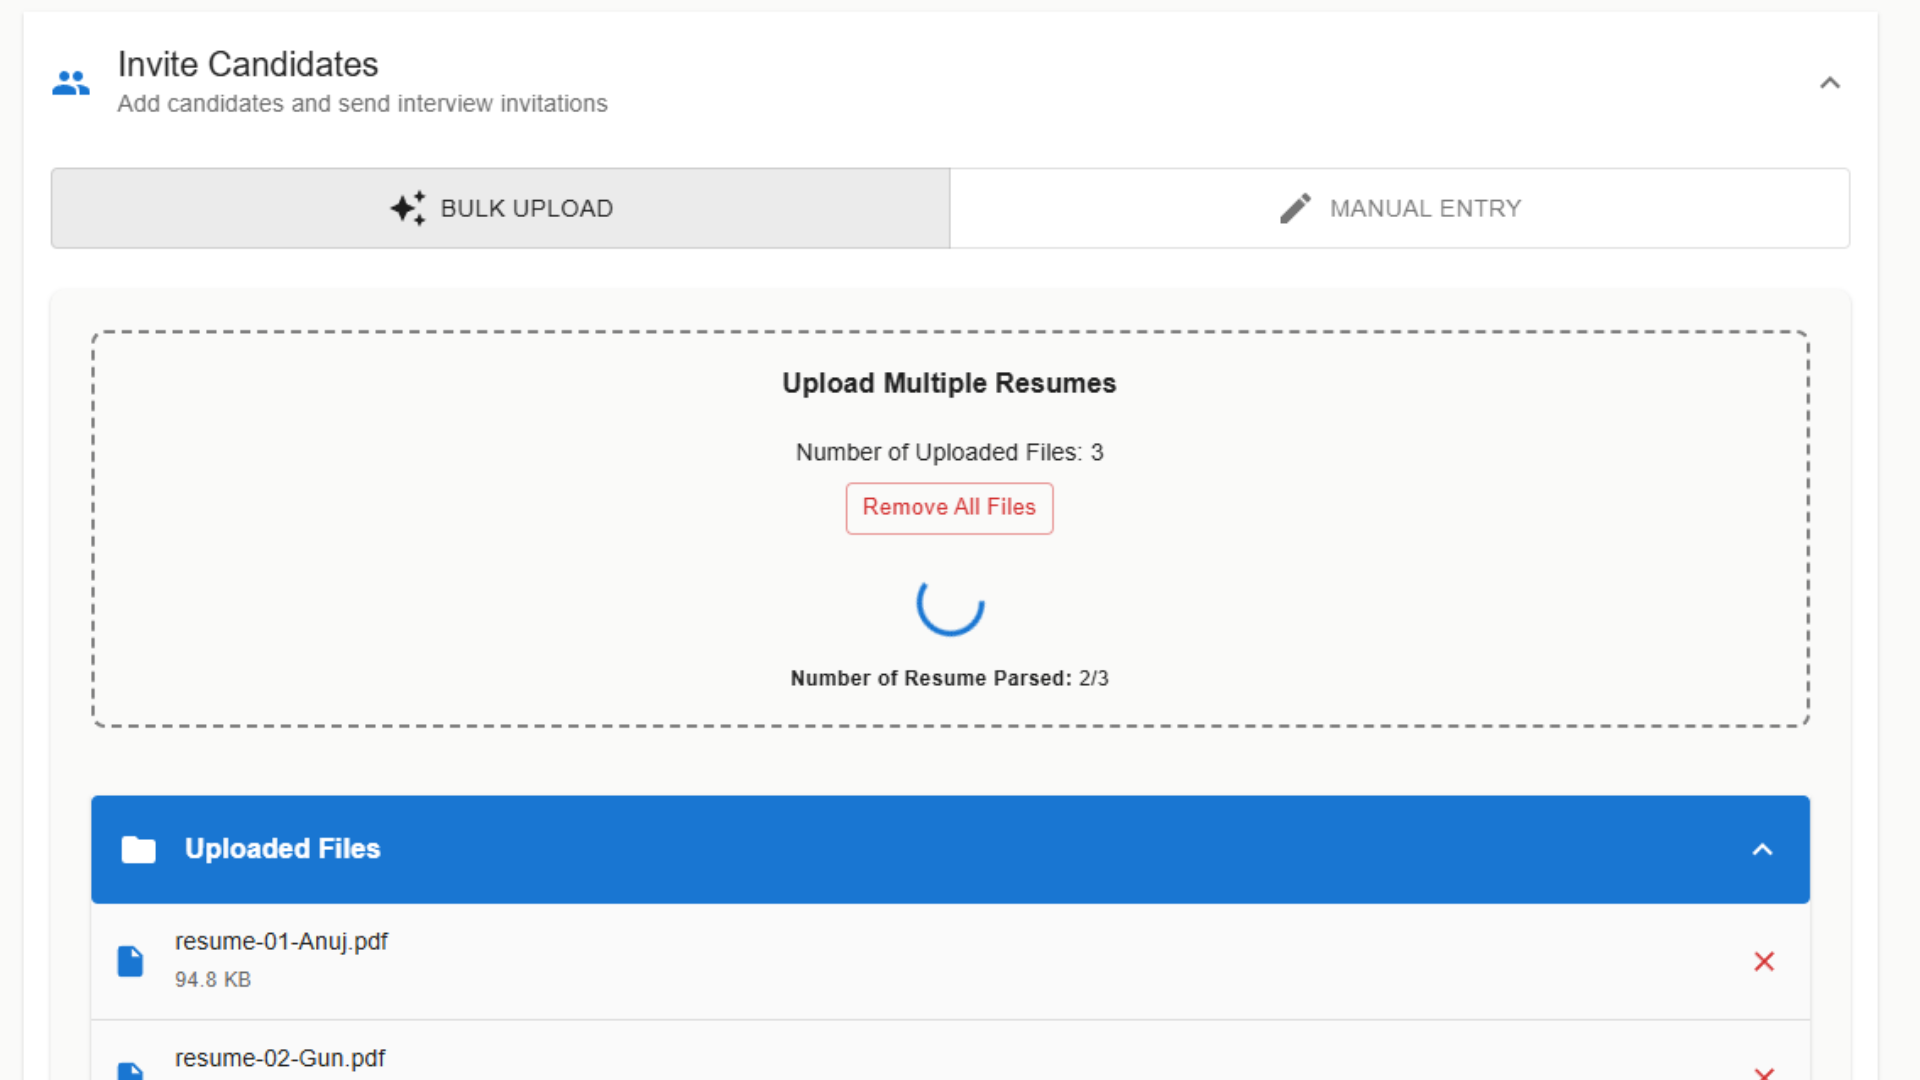Remove resume-01-Anuj.pdf with the red X
The width and height of the screenshot is (1920, 1080).
[x=1764, y=961]
